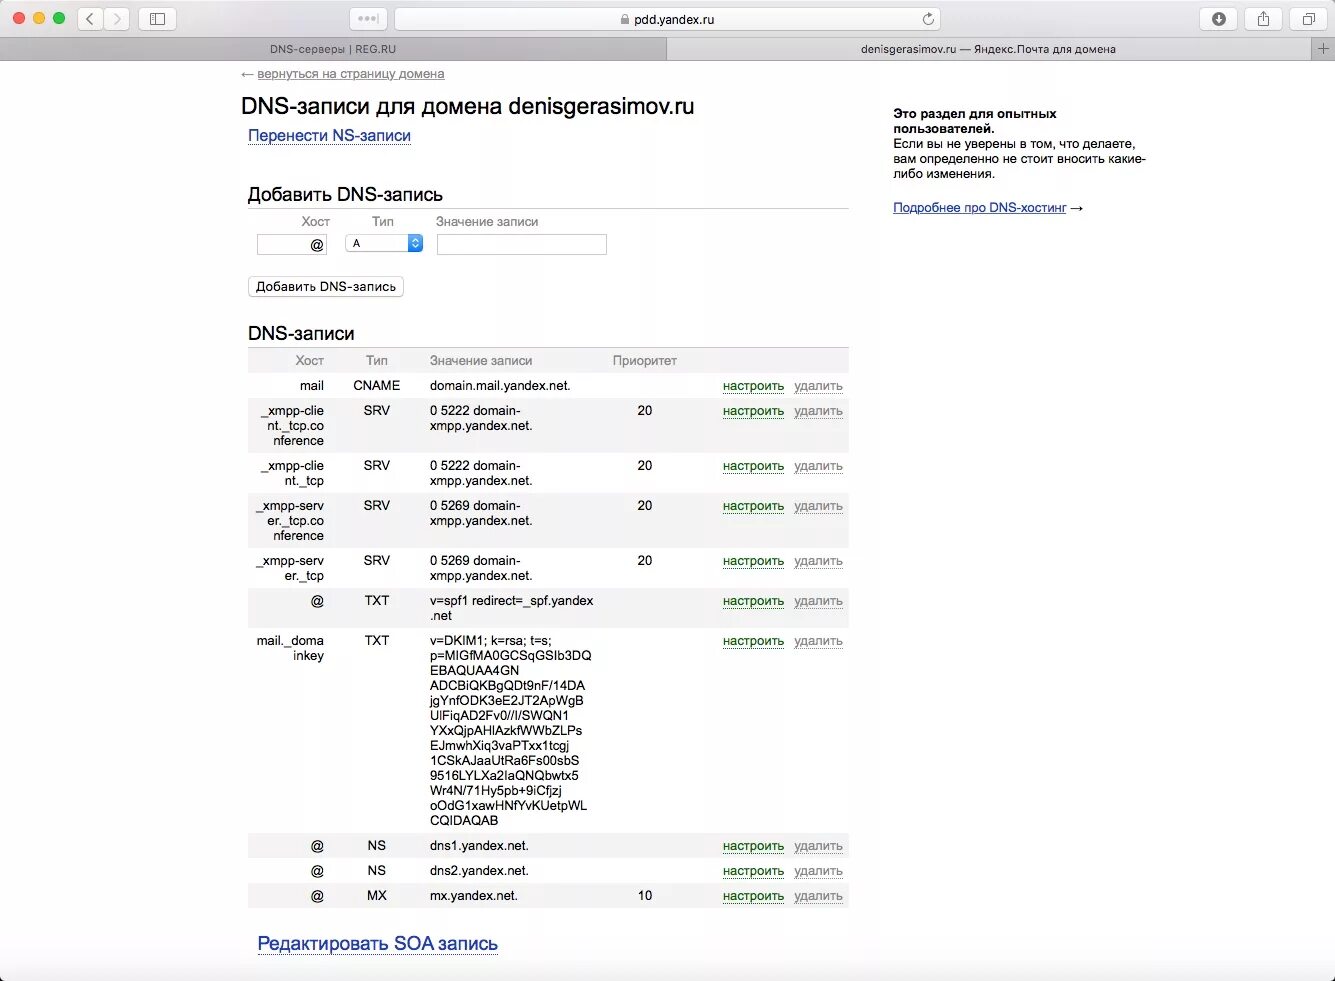1335x981 pixels.
Task: Click the MX type cell
Action: point(377,896)
